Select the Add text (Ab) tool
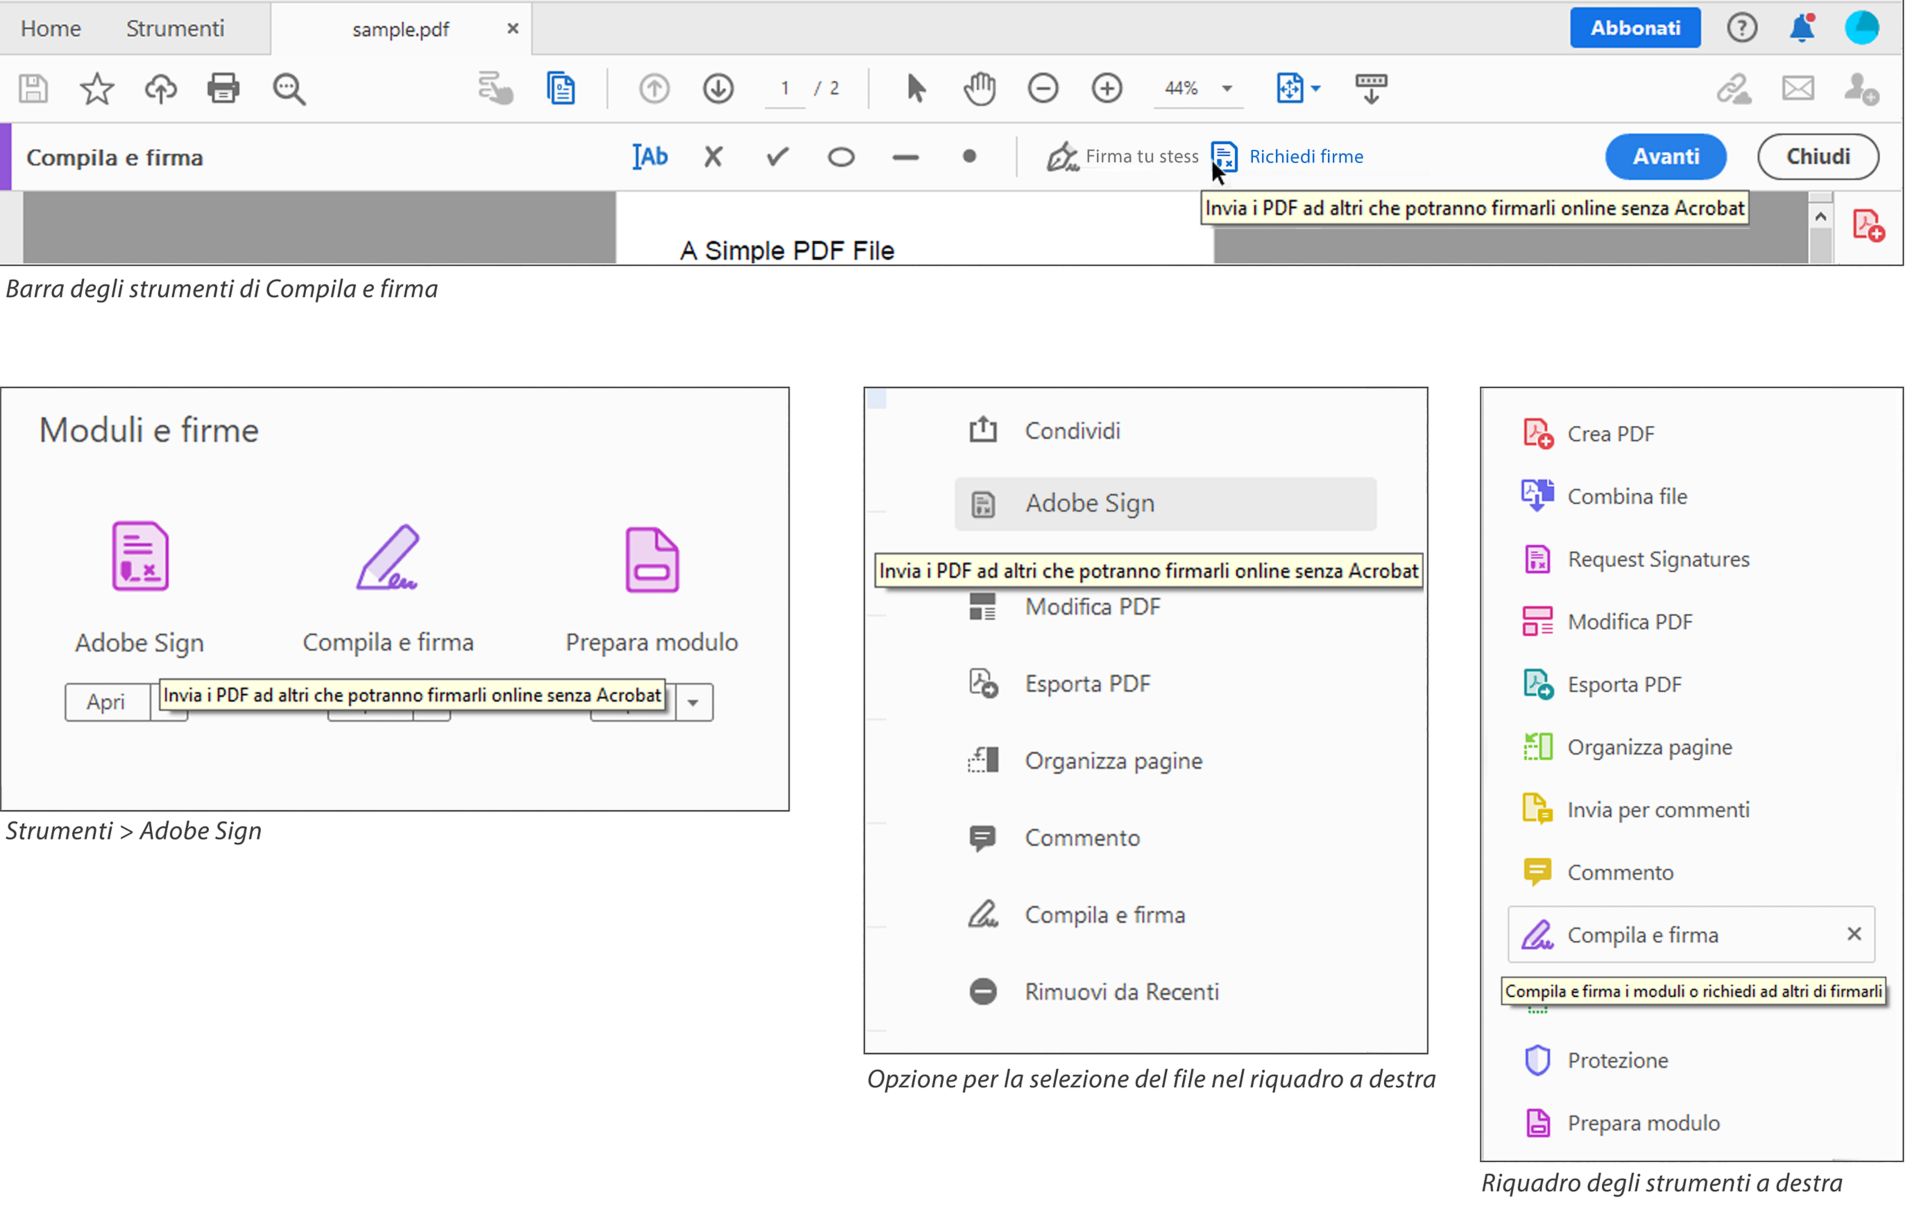The width and height of the screenshot is (1920, 1222). [x=650, y=157]
